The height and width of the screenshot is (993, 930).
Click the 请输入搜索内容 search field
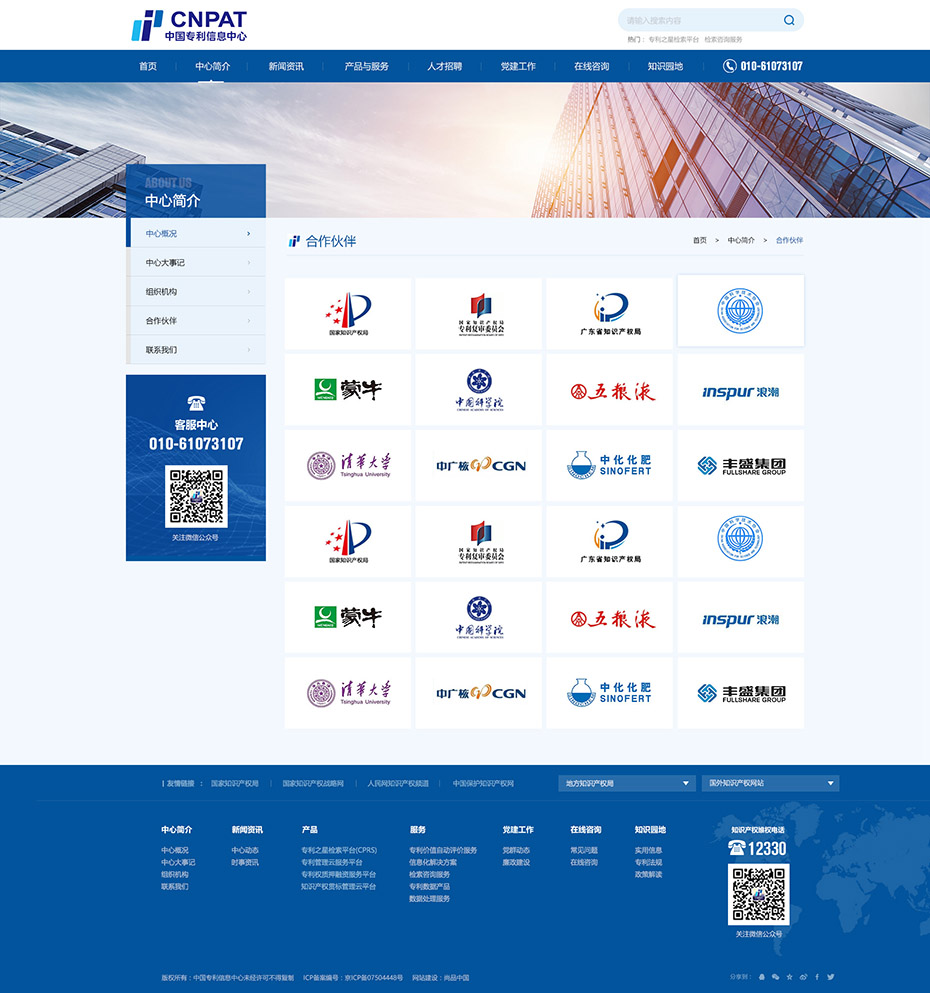point(700,20)
